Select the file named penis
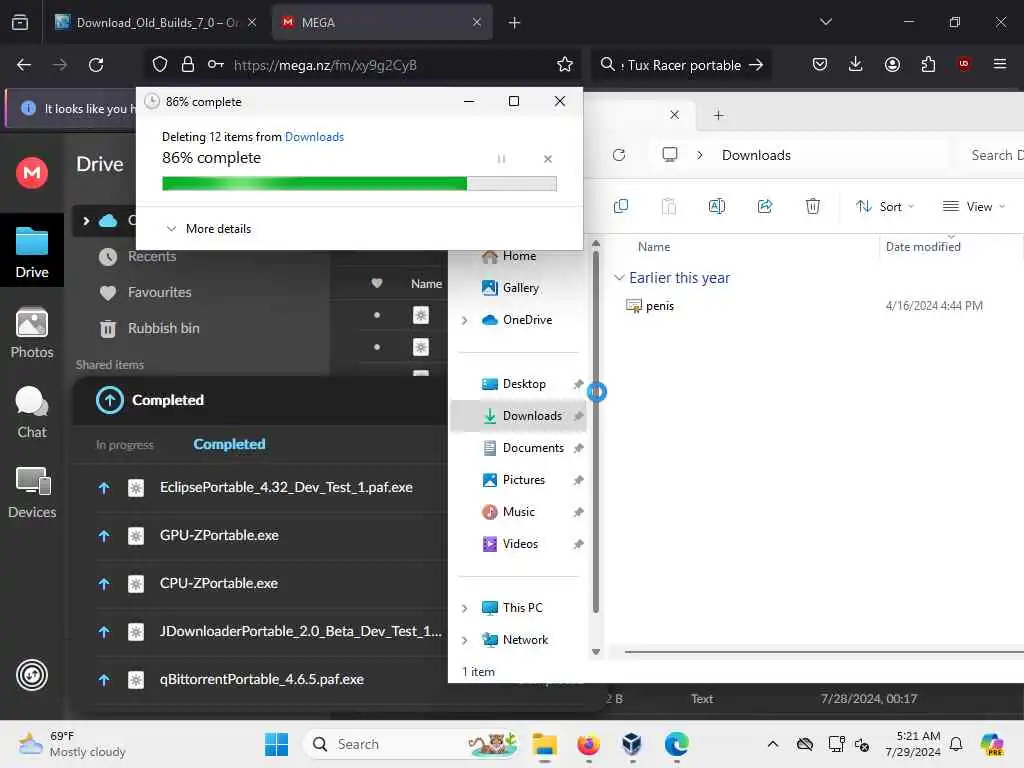This screenshot has width=1024, height=768. tap(660, 306)
